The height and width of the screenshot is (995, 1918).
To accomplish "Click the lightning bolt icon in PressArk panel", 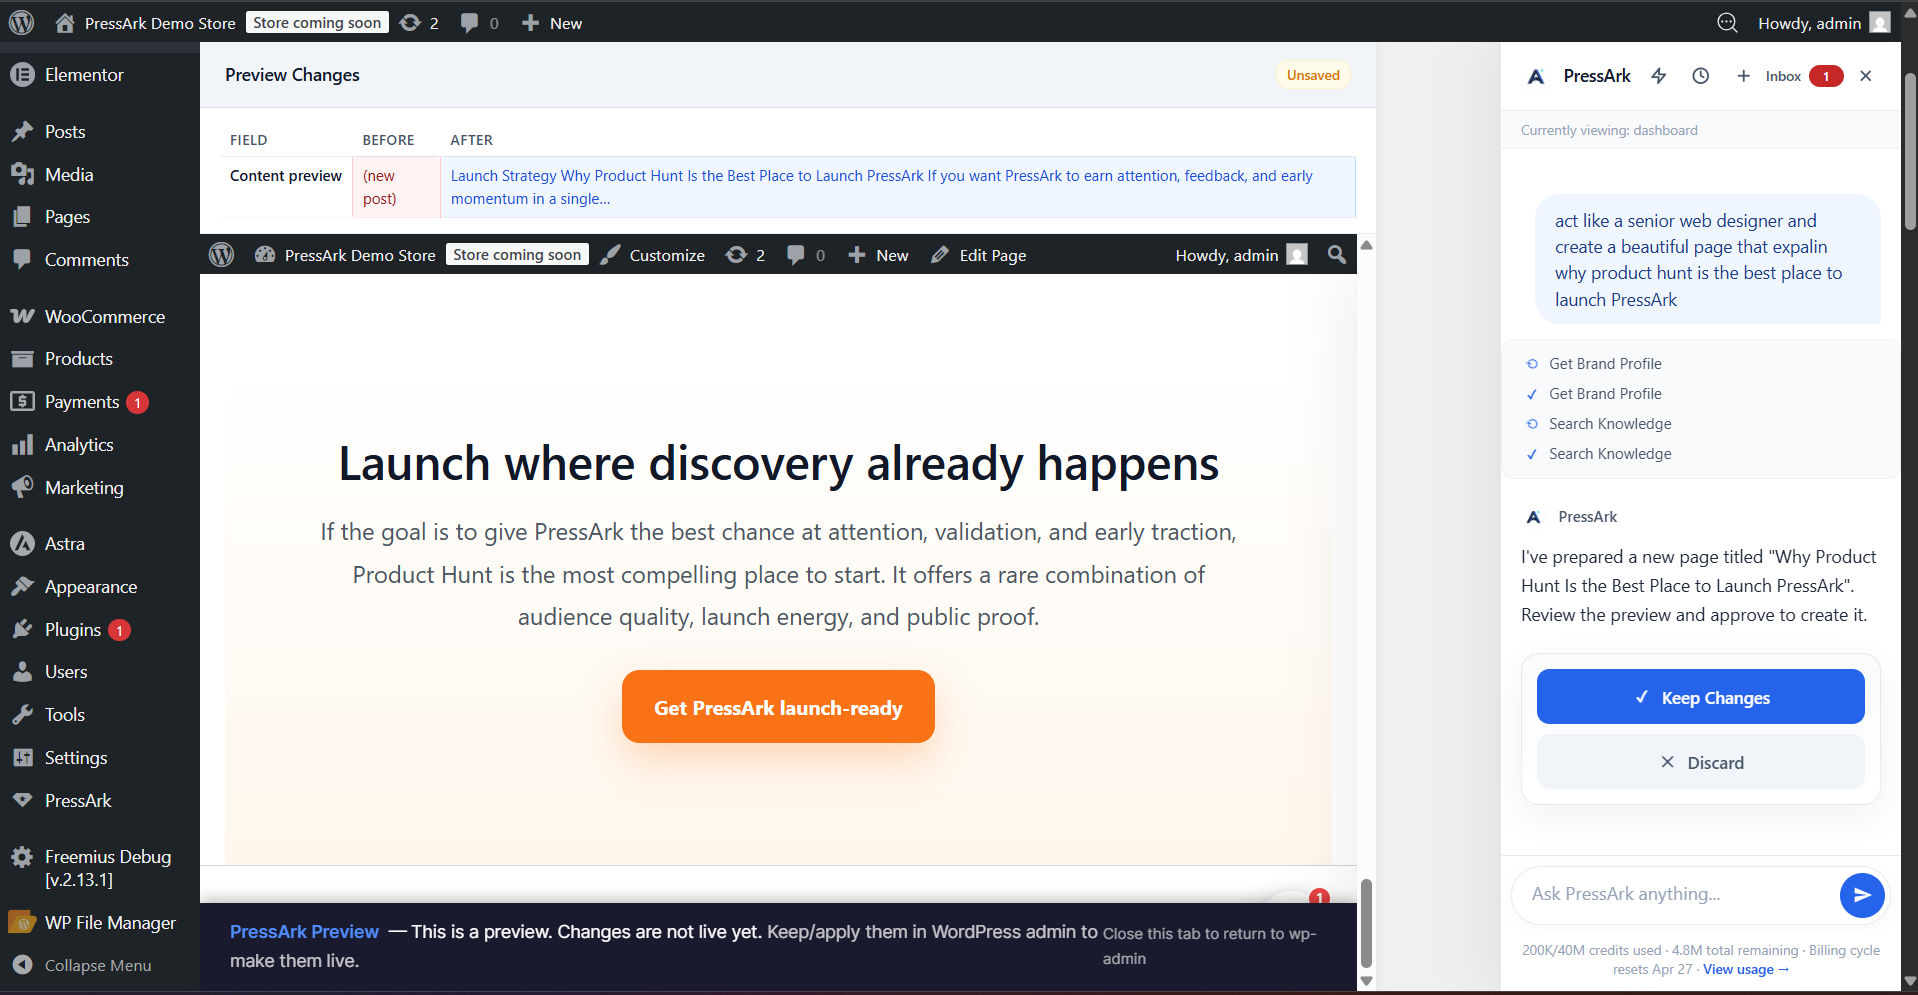I will [1659, 76].
